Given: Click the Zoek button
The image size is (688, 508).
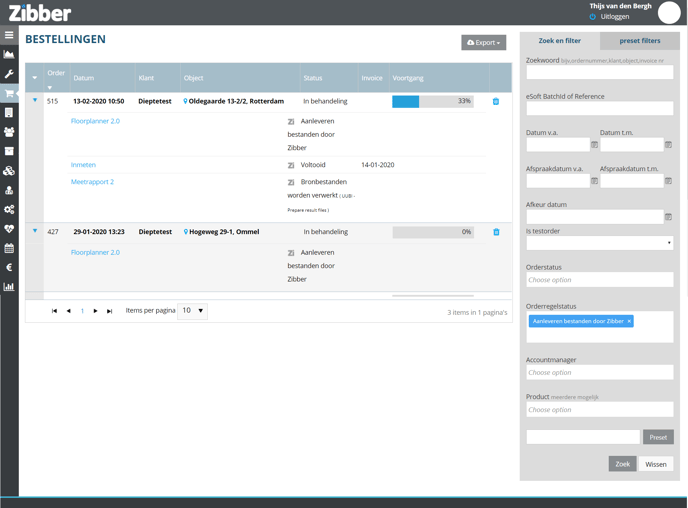Looking at the screenshot, I should 622,464.
